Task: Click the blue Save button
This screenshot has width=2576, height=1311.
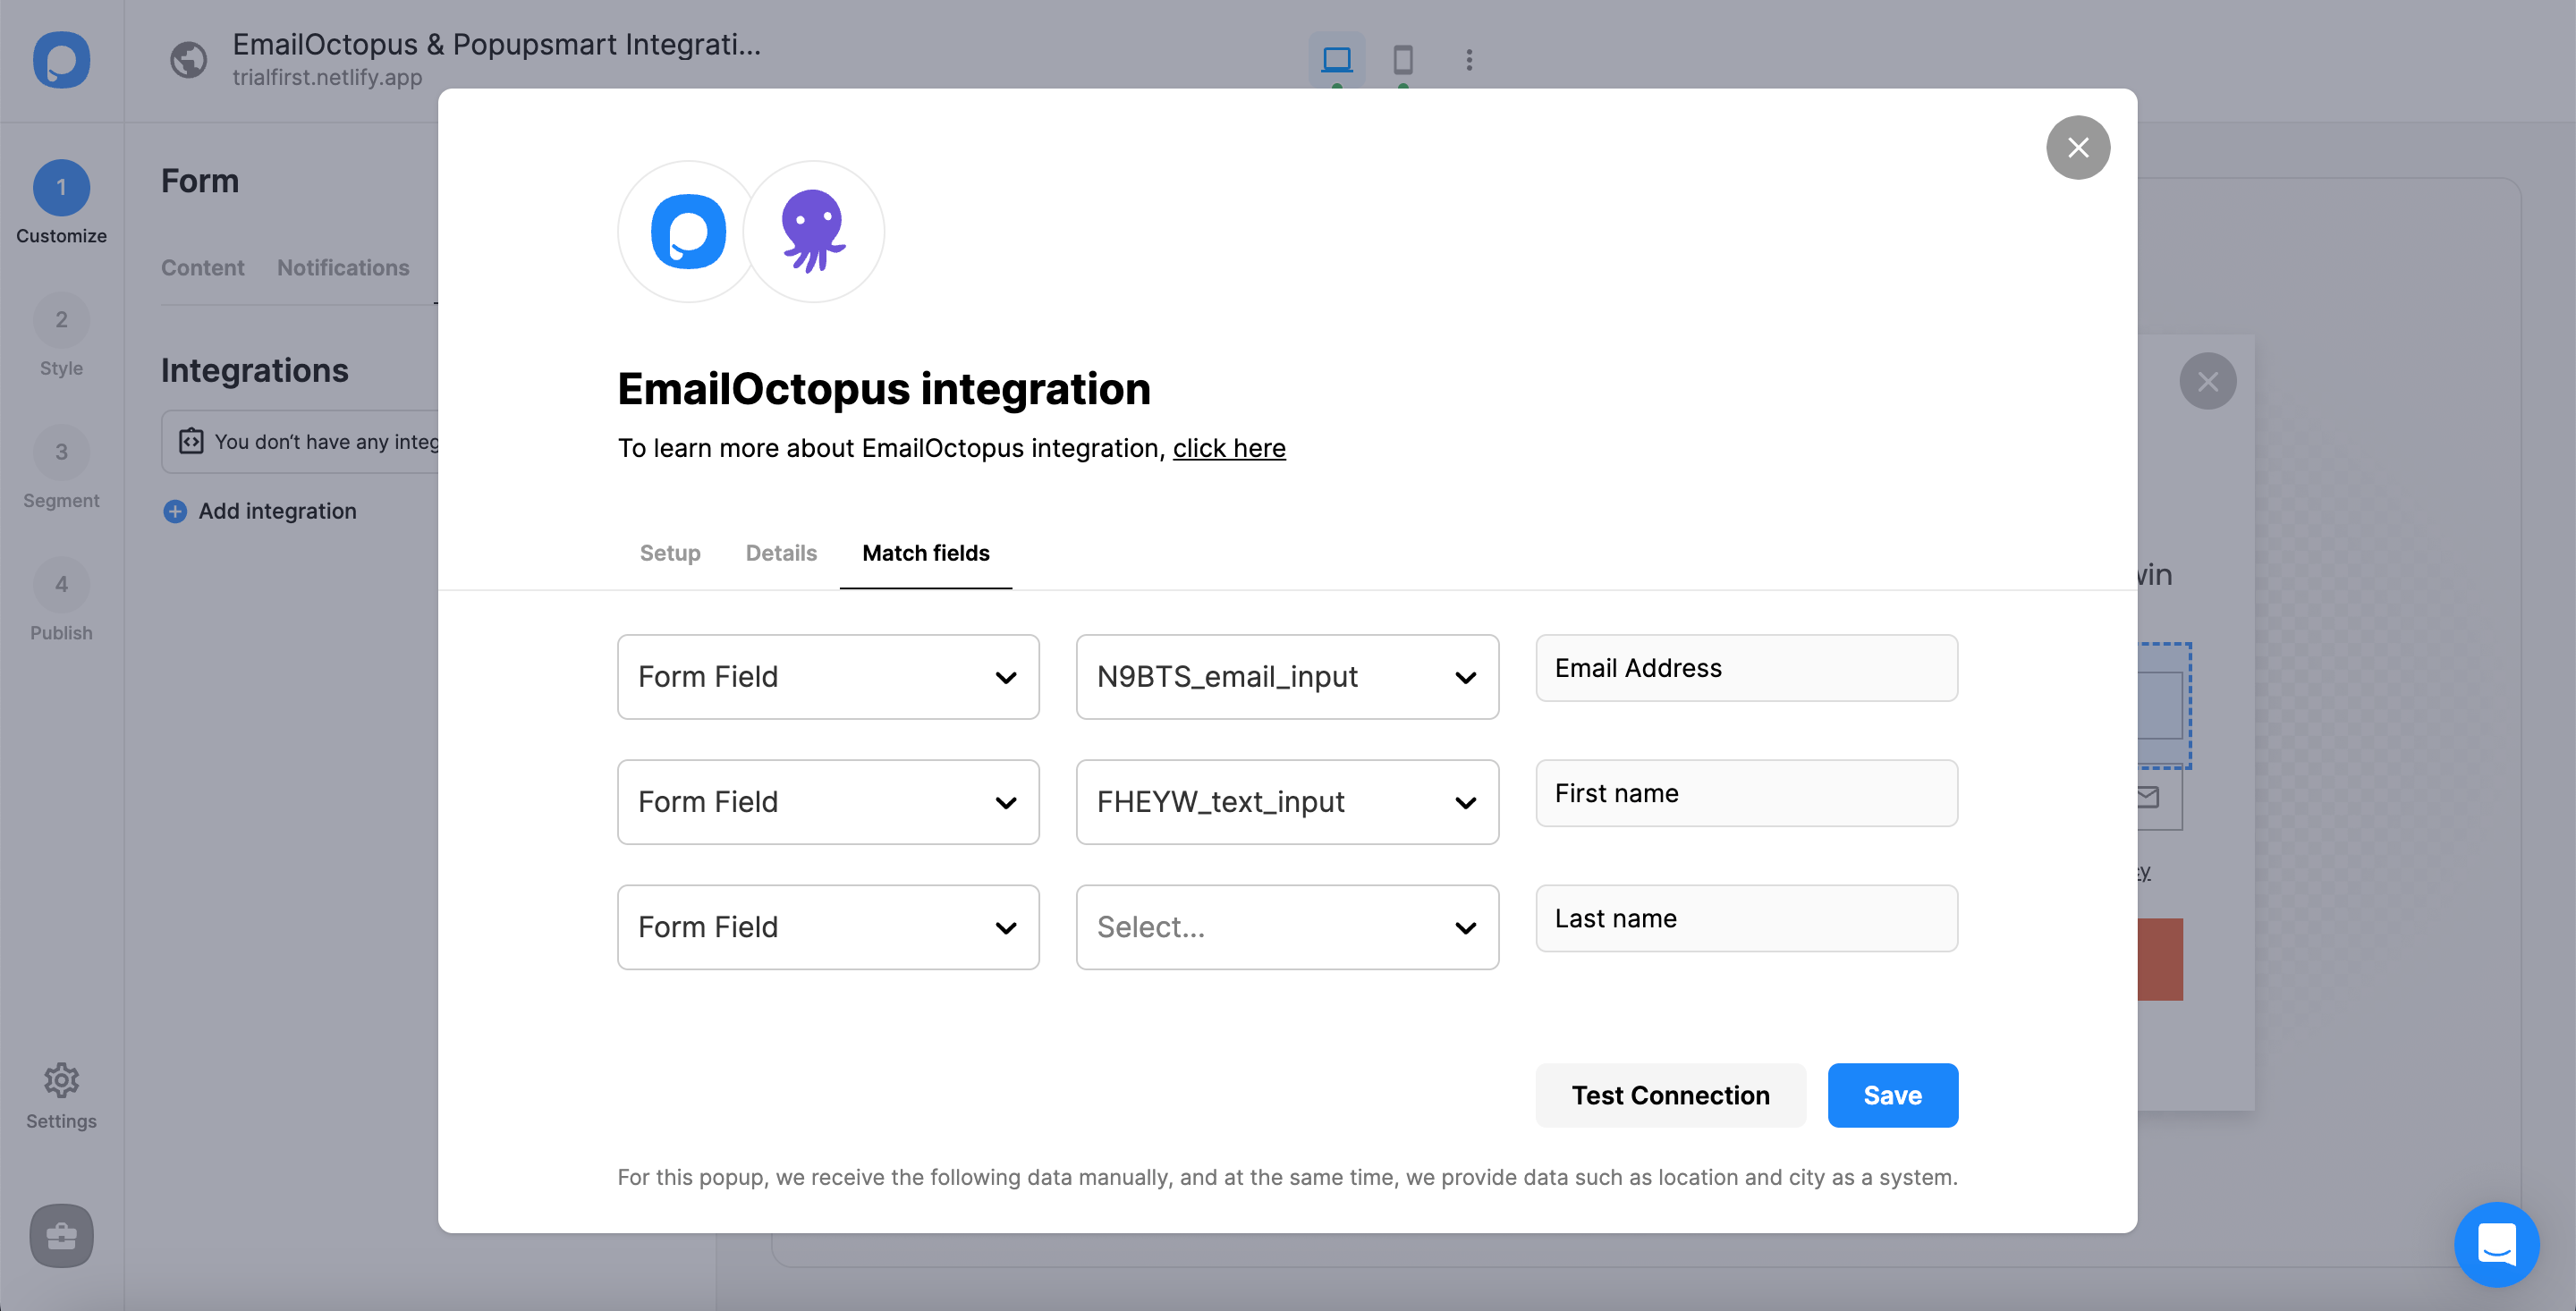Action: coord(1891,1095)
